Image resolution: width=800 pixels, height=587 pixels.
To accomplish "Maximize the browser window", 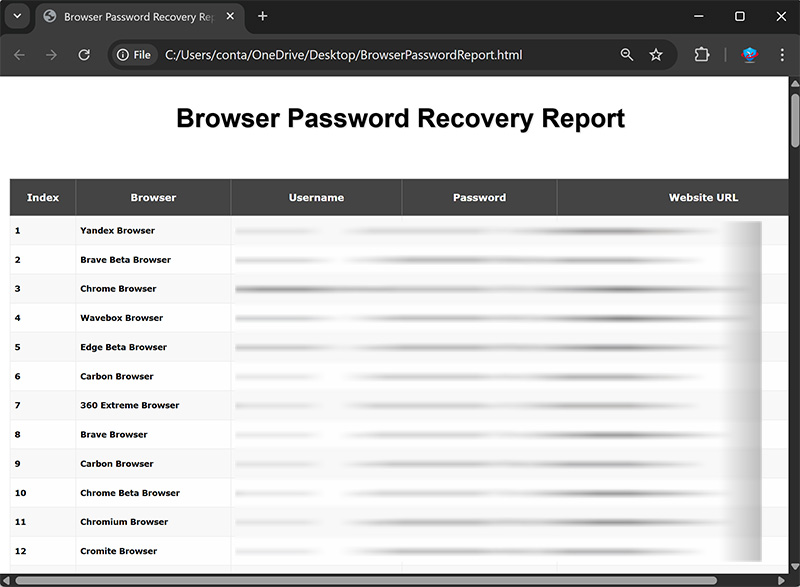I will pos(739,16).
